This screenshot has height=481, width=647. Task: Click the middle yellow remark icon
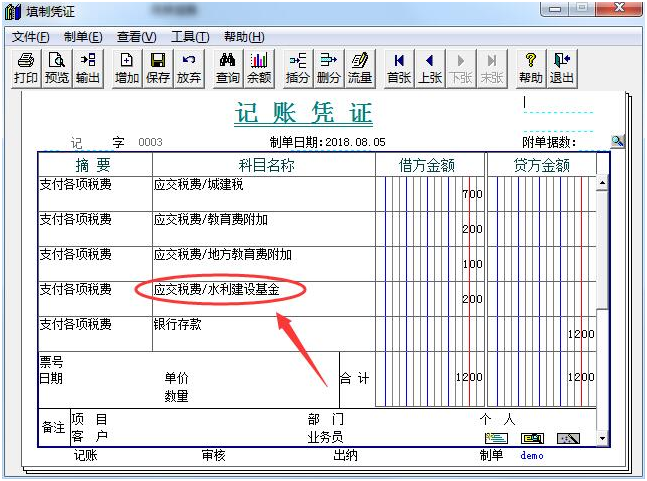coord(532,438)
